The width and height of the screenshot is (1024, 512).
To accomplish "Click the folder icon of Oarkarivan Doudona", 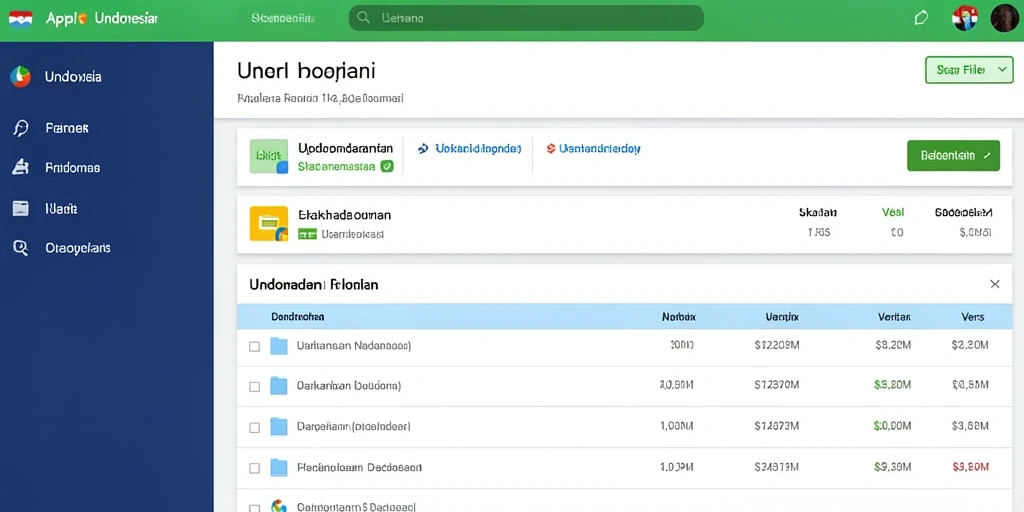I will pos(279,386).
